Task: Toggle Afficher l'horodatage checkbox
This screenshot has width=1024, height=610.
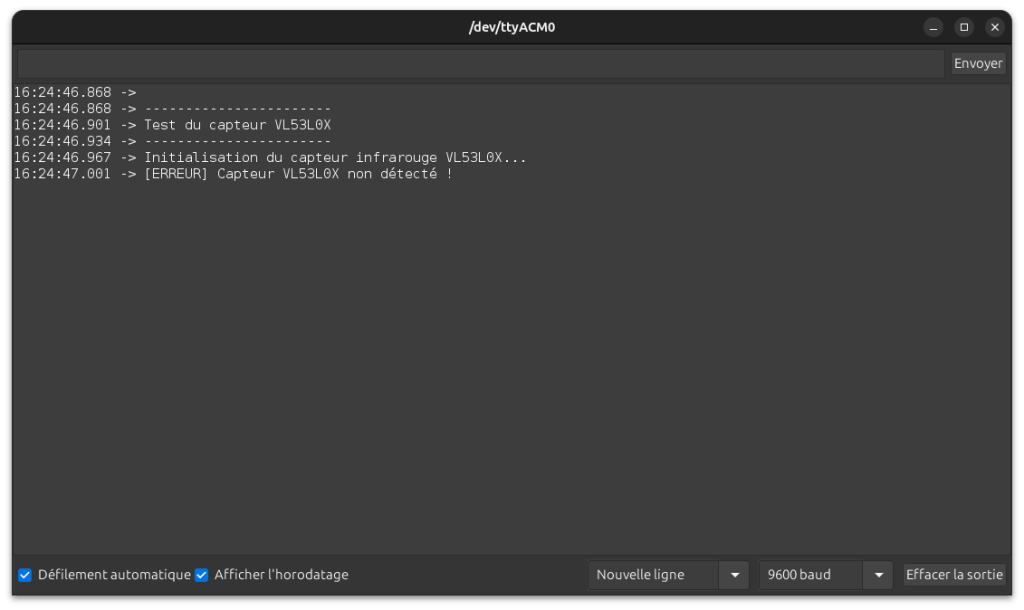Action: pos(202,575)
